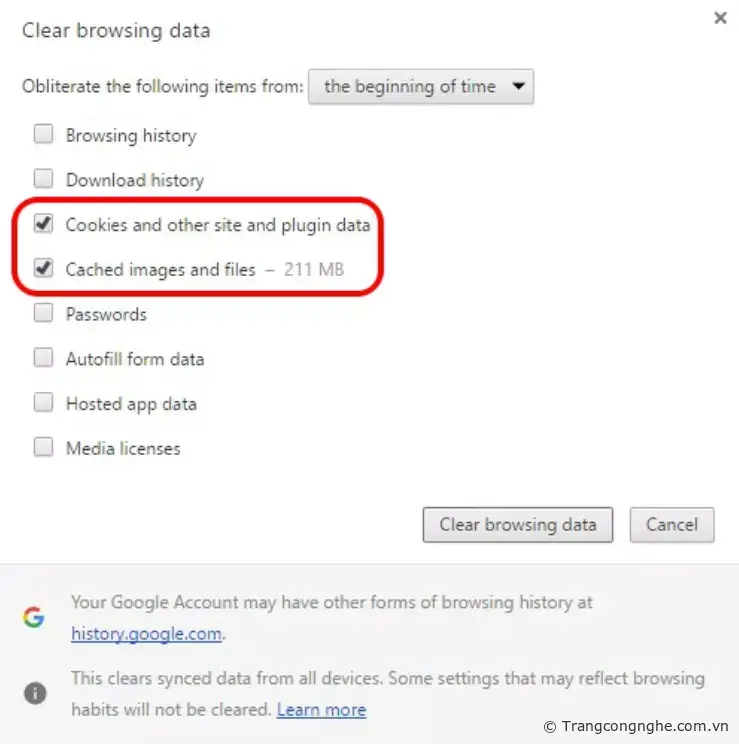Tick the Download history checkbox

(x=43, y=180)
